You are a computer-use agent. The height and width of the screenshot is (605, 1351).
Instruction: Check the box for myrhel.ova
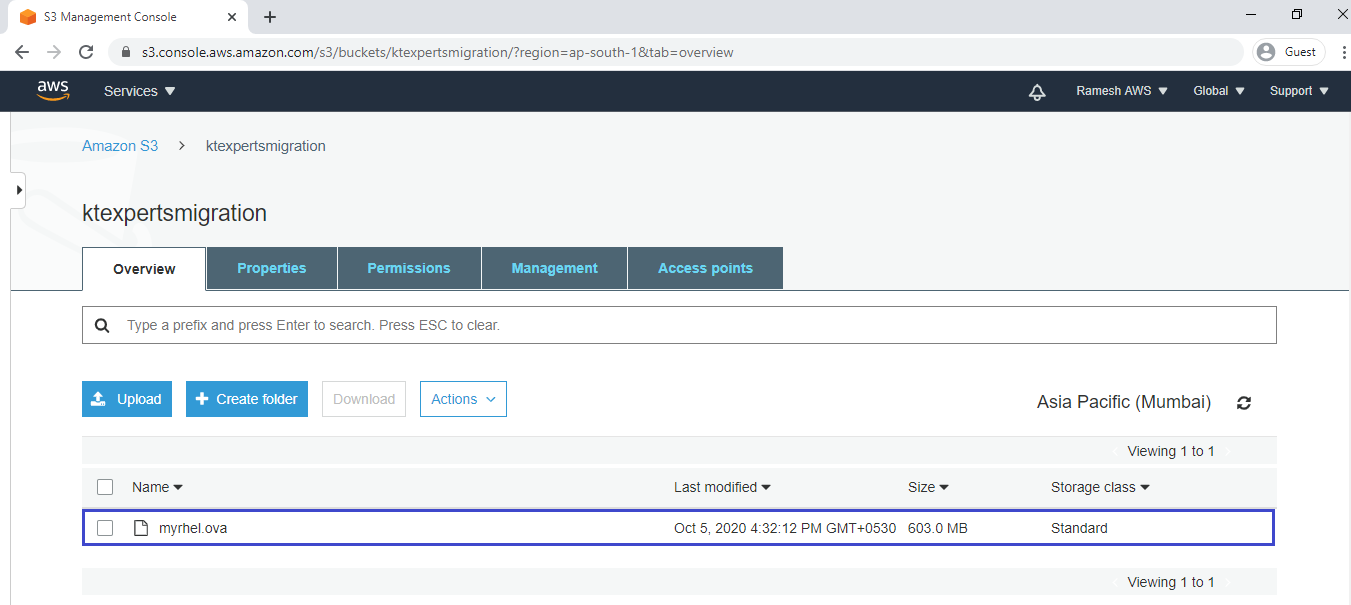pyautogui.click(x=105, y=528)
